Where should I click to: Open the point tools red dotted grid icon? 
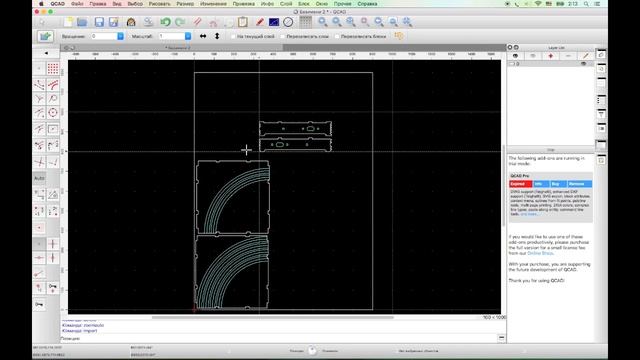pos(53,69)
